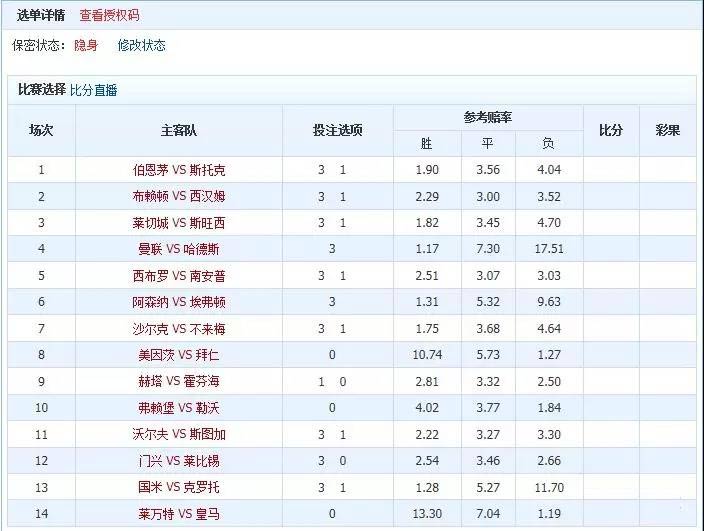
Task: Click the 场次 column header
Action: click(41, 130)
